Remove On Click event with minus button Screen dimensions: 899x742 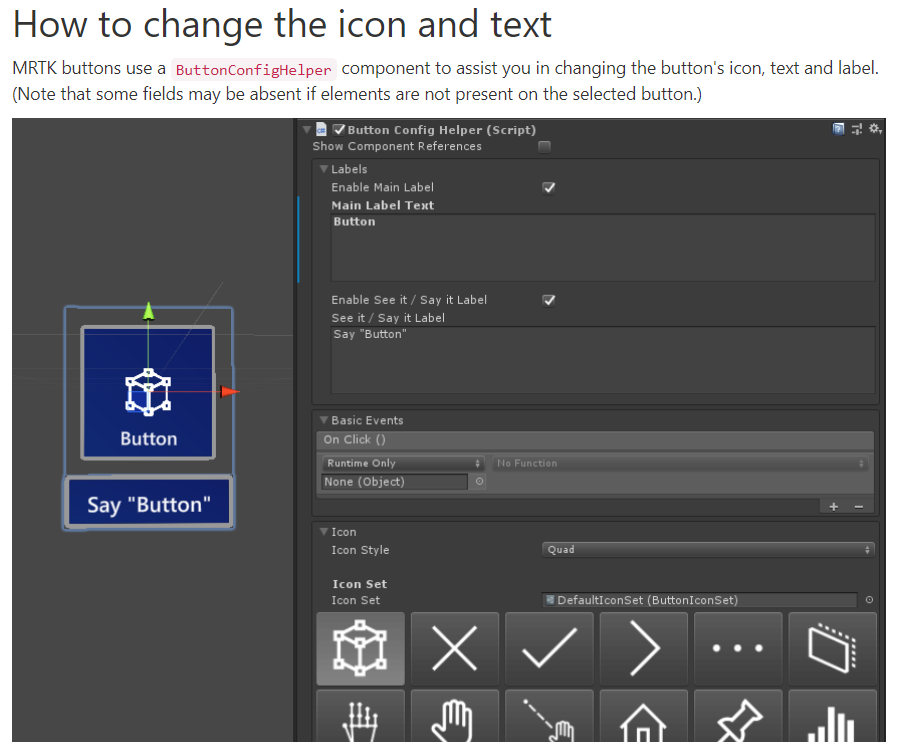[859, 506]
